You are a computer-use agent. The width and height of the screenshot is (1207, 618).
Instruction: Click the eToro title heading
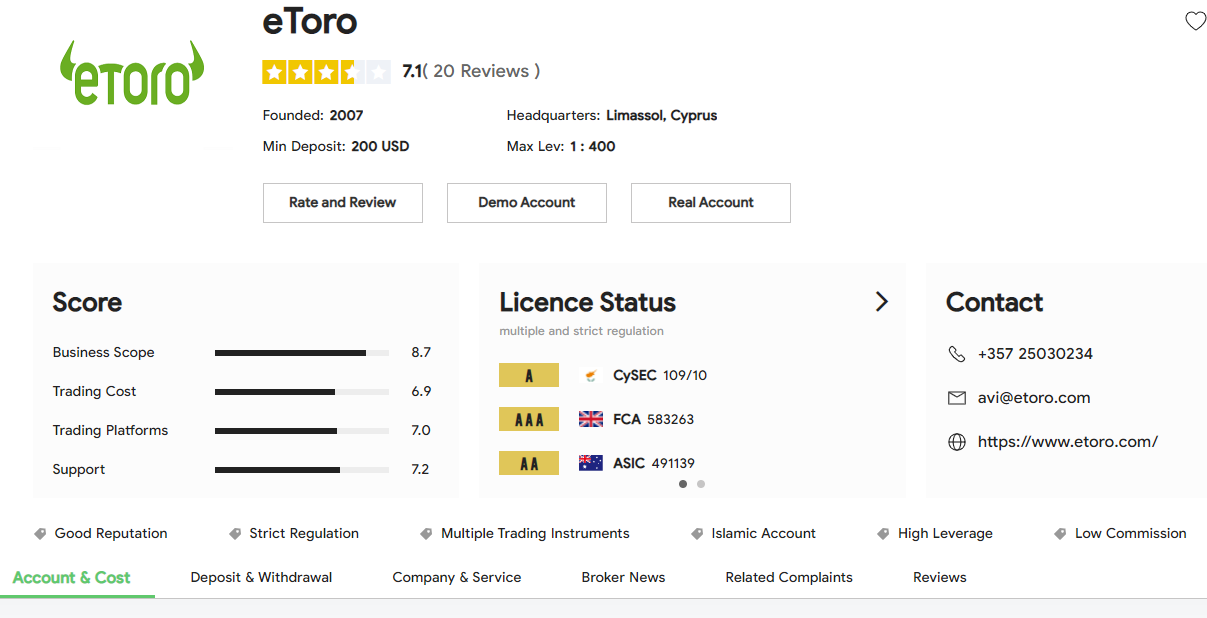click(x=310, y=21)
